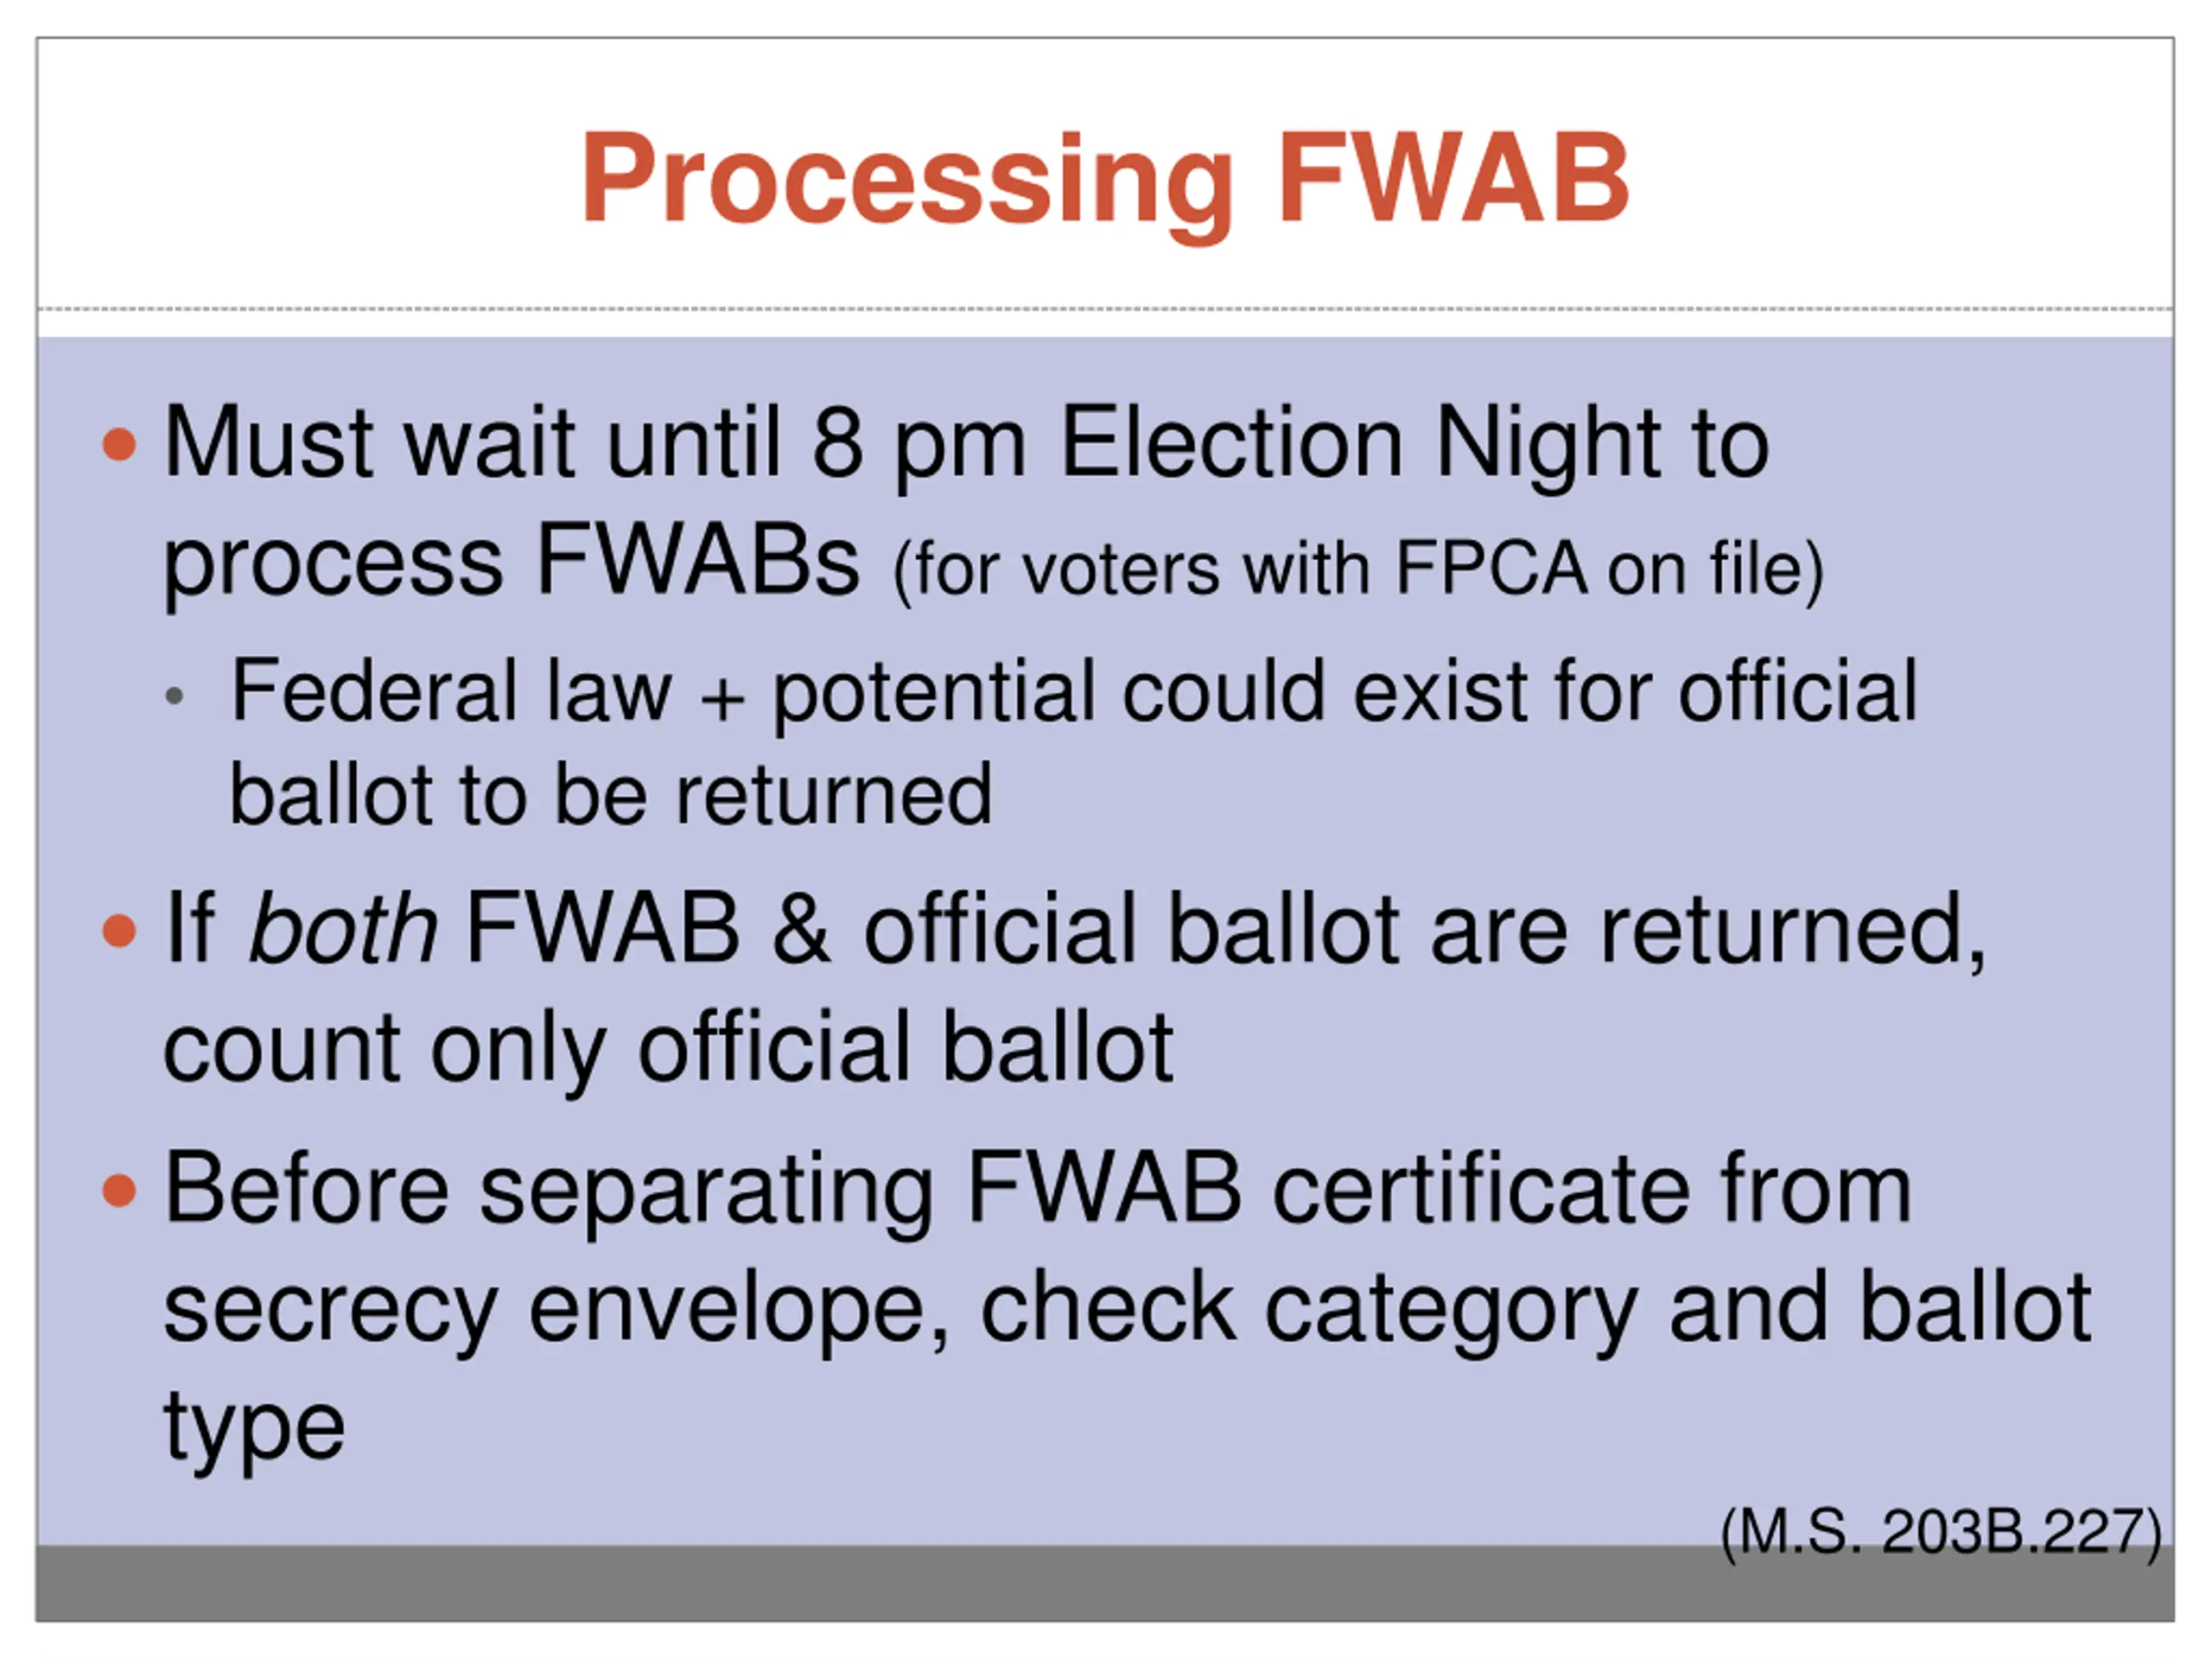Click the italic word 'both'
The width and height of the screenshot is (2212, 1659).
pos(342,929)
